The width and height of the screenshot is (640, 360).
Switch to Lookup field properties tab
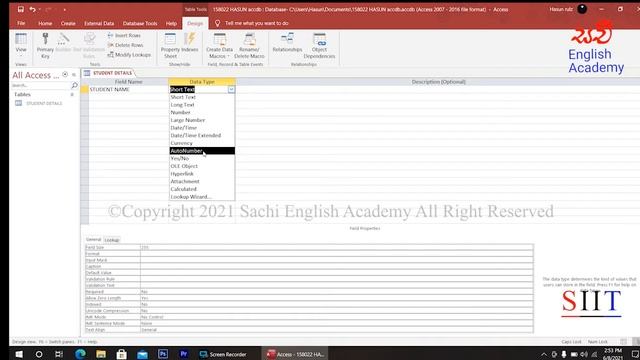[x=111, y=240]
